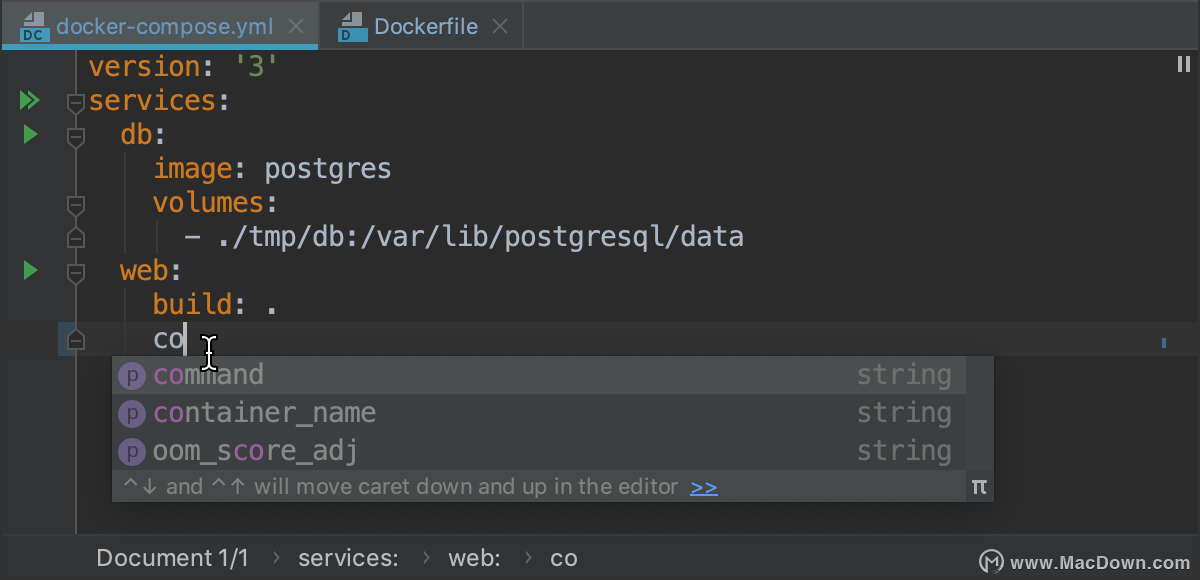
Task: Run the web service gutter arrow
Action: (30, 270)
